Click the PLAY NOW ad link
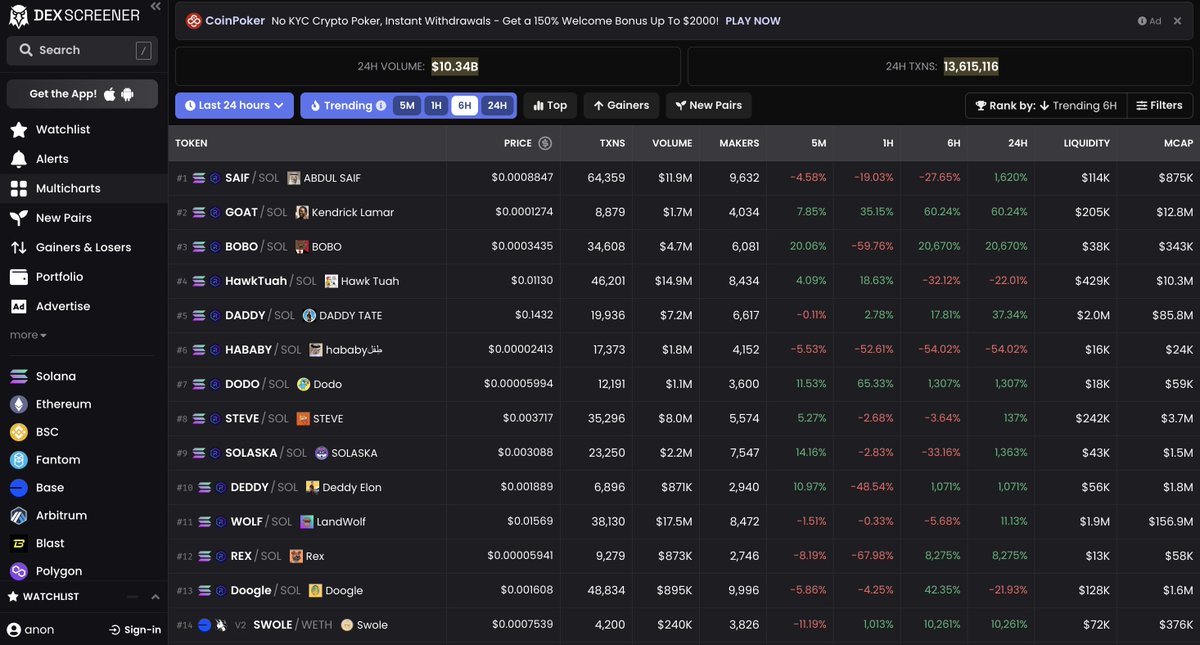This screenshot has height=645, width=1200. pyautogui.click(x=753, y=21)
